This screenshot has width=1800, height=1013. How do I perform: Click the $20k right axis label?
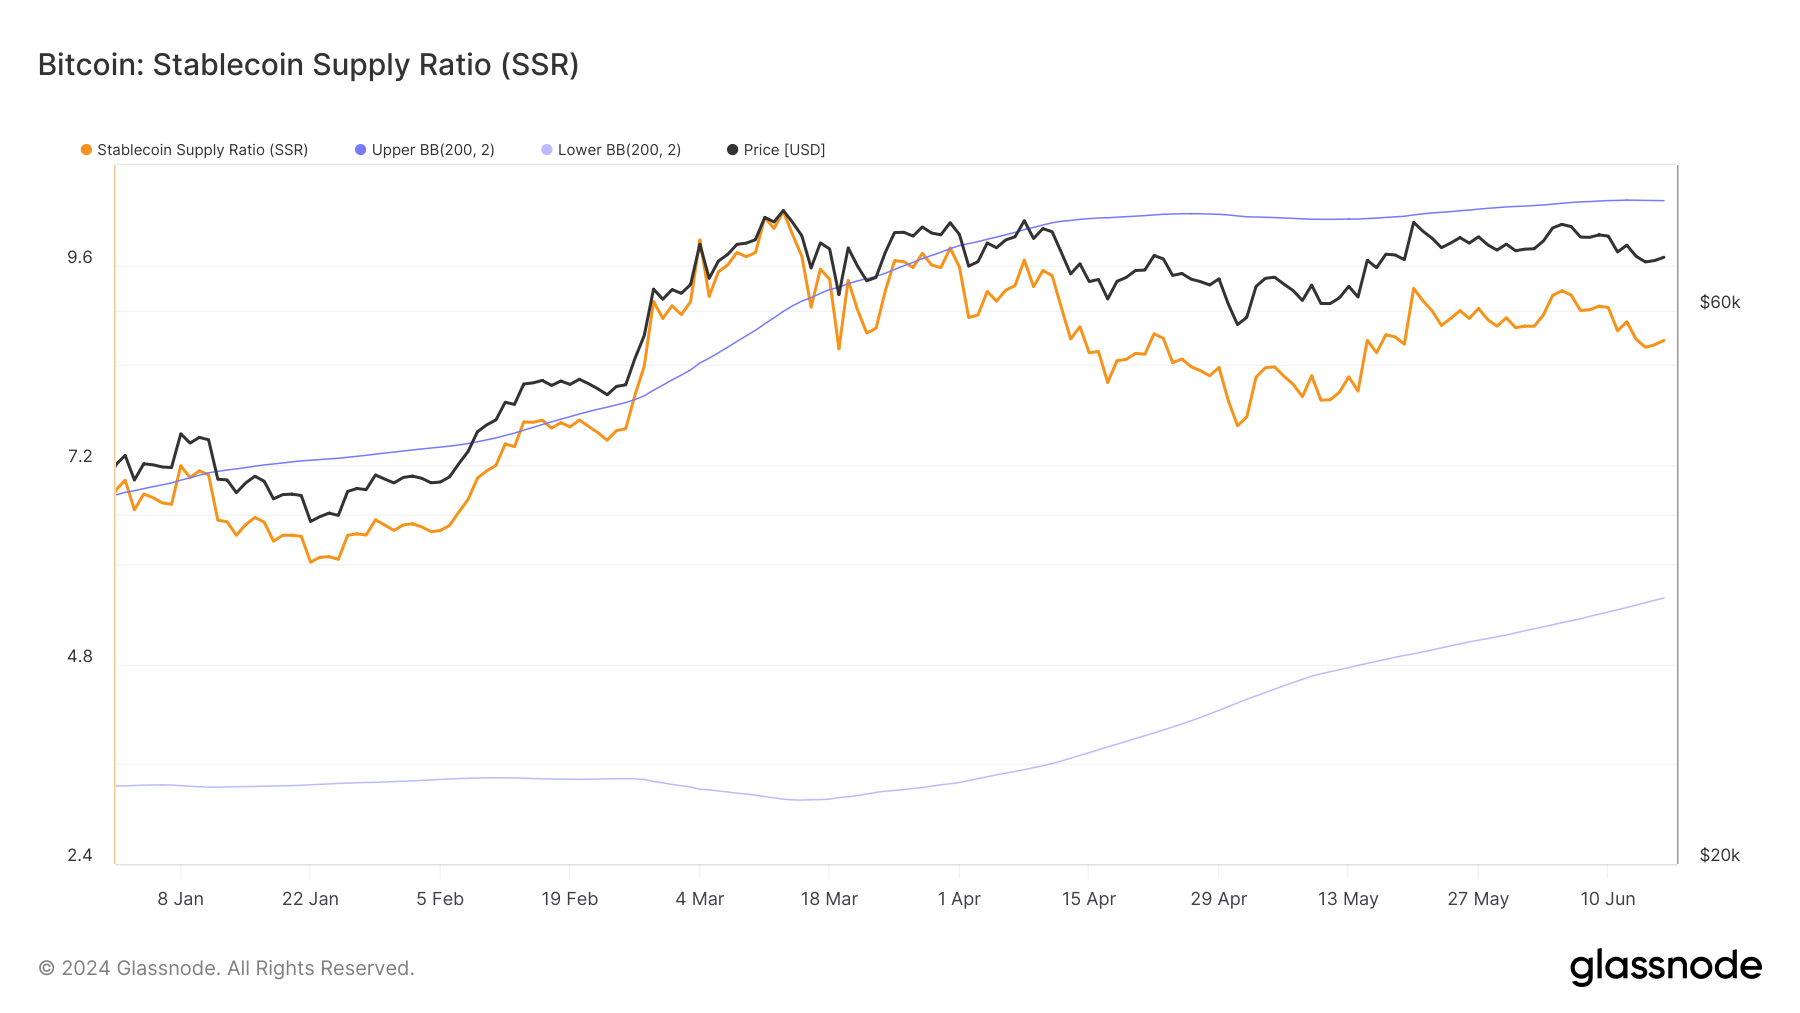point(1720,856)
